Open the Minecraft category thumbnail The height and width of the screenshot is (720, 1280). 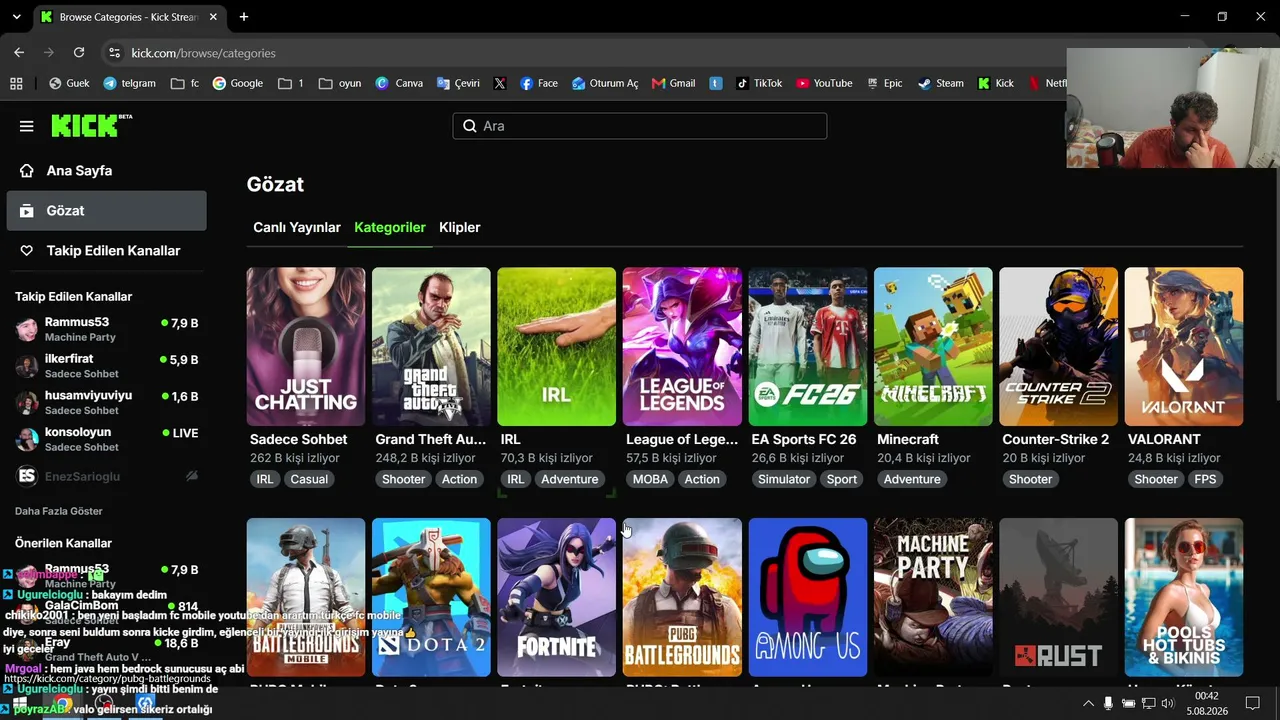[x=933, y=346]
